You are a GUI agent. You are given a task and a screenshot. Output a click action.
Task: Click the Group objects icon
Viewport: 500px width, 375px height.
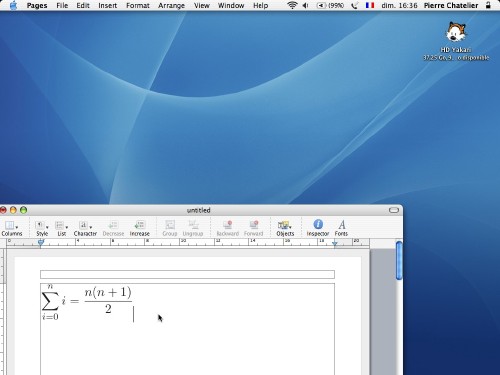pos(170,224)
